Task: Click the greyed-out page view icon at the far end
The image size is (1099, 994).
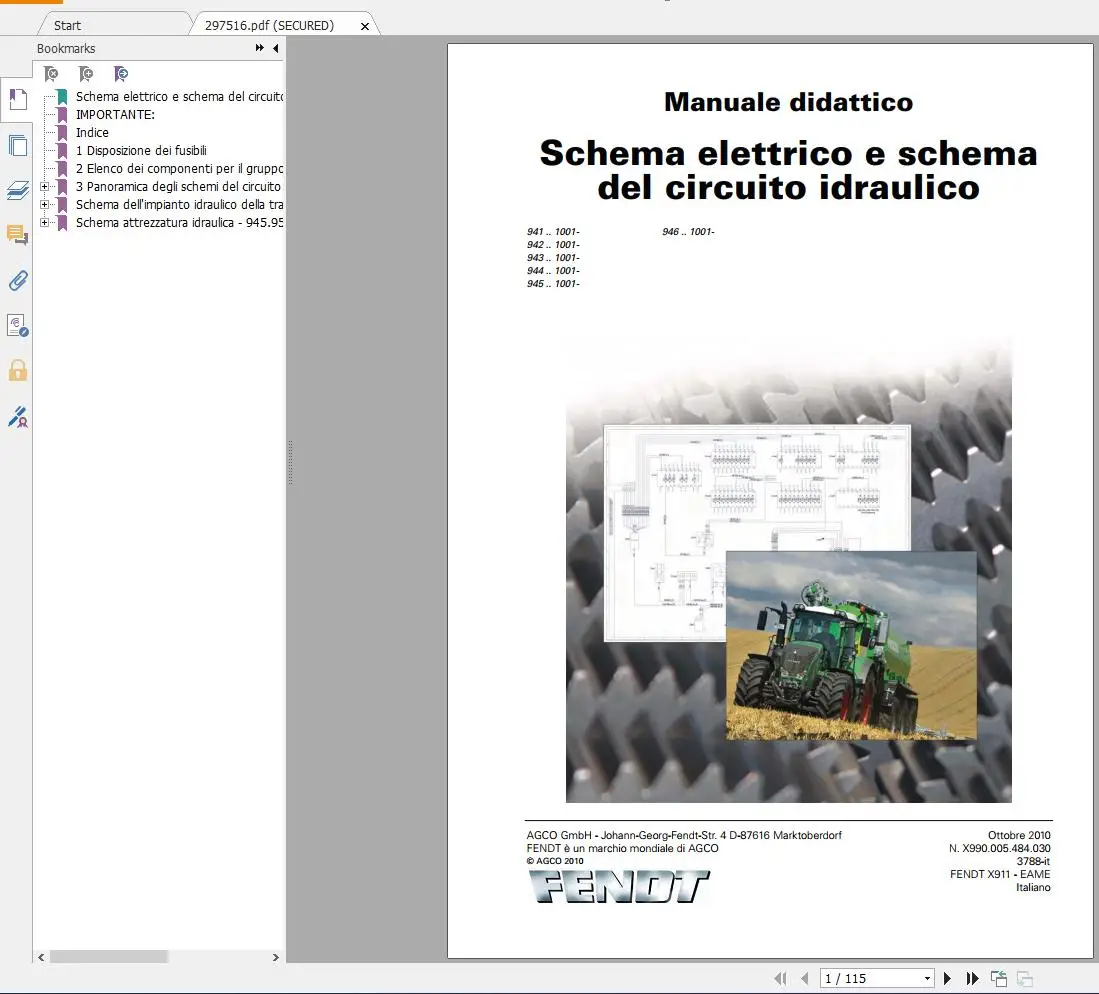Action: (1025, 979)
